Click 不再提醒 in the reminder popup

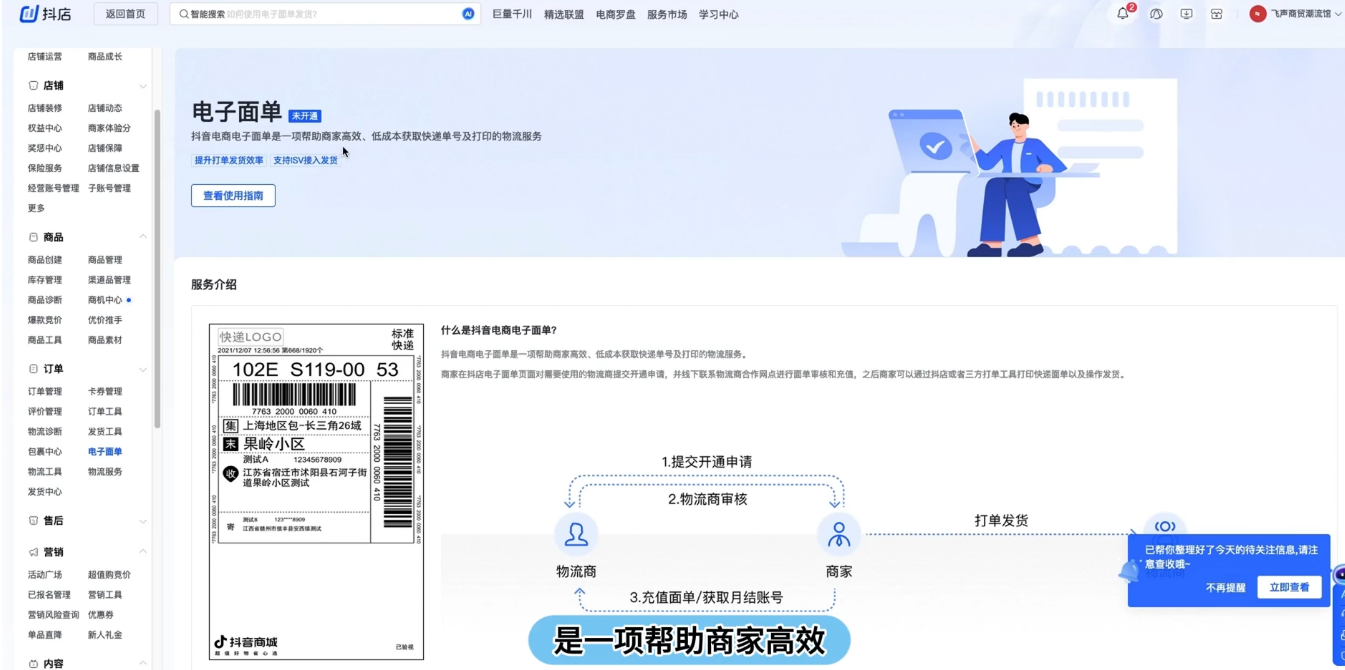point(1225,588)
